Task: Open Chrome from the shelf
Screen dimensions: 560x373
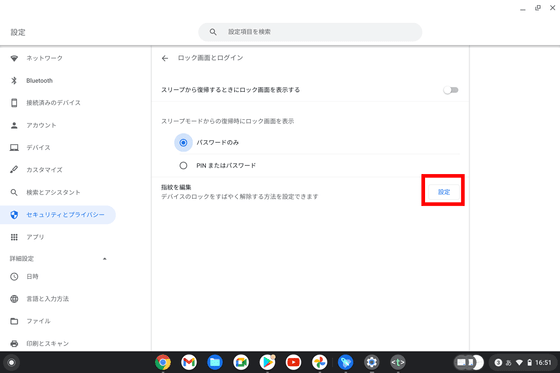Action: point(163,363)
